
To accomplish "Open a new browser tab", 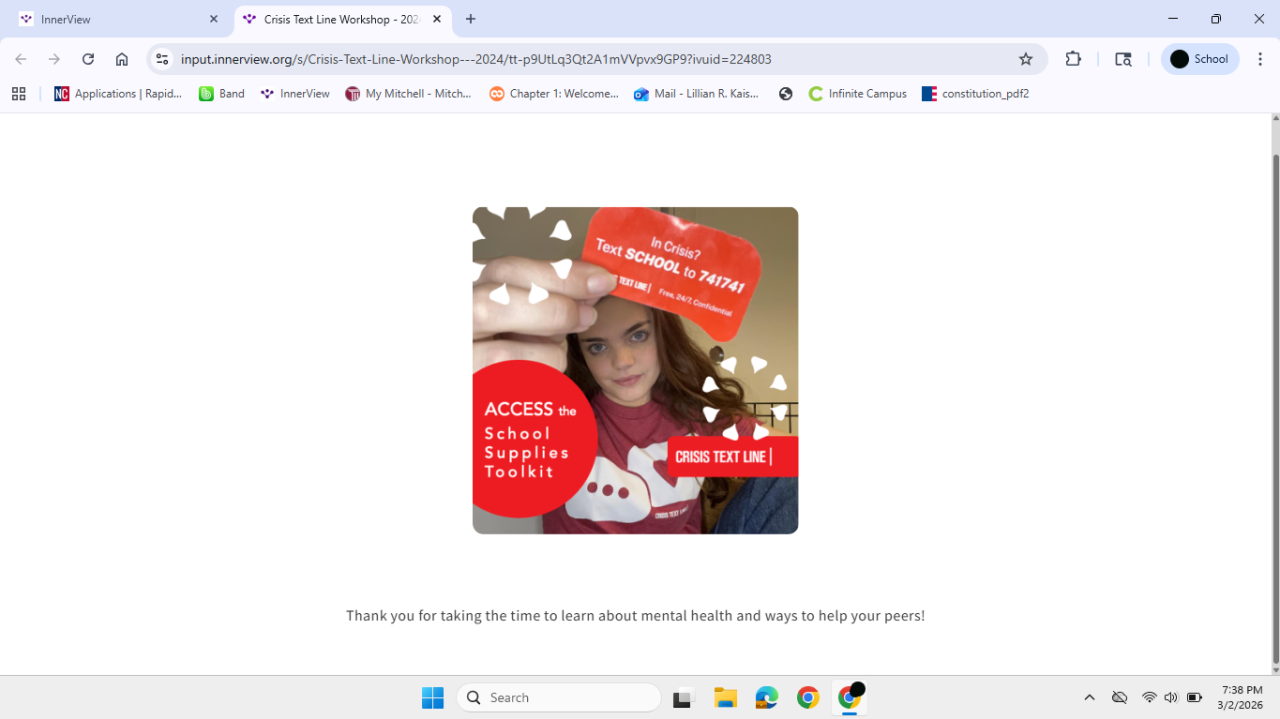I will (x=471, y=19).
